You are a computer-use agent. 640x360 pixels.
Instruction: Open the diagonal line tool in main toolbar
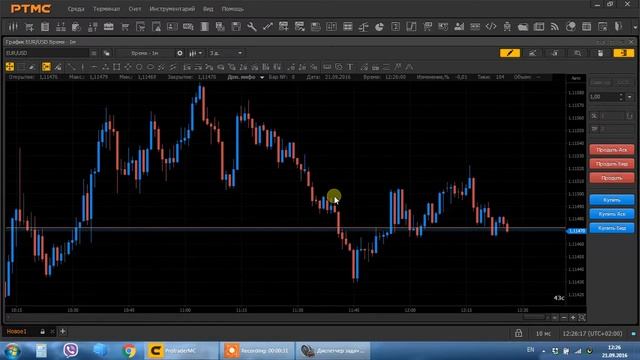[268, 27]
